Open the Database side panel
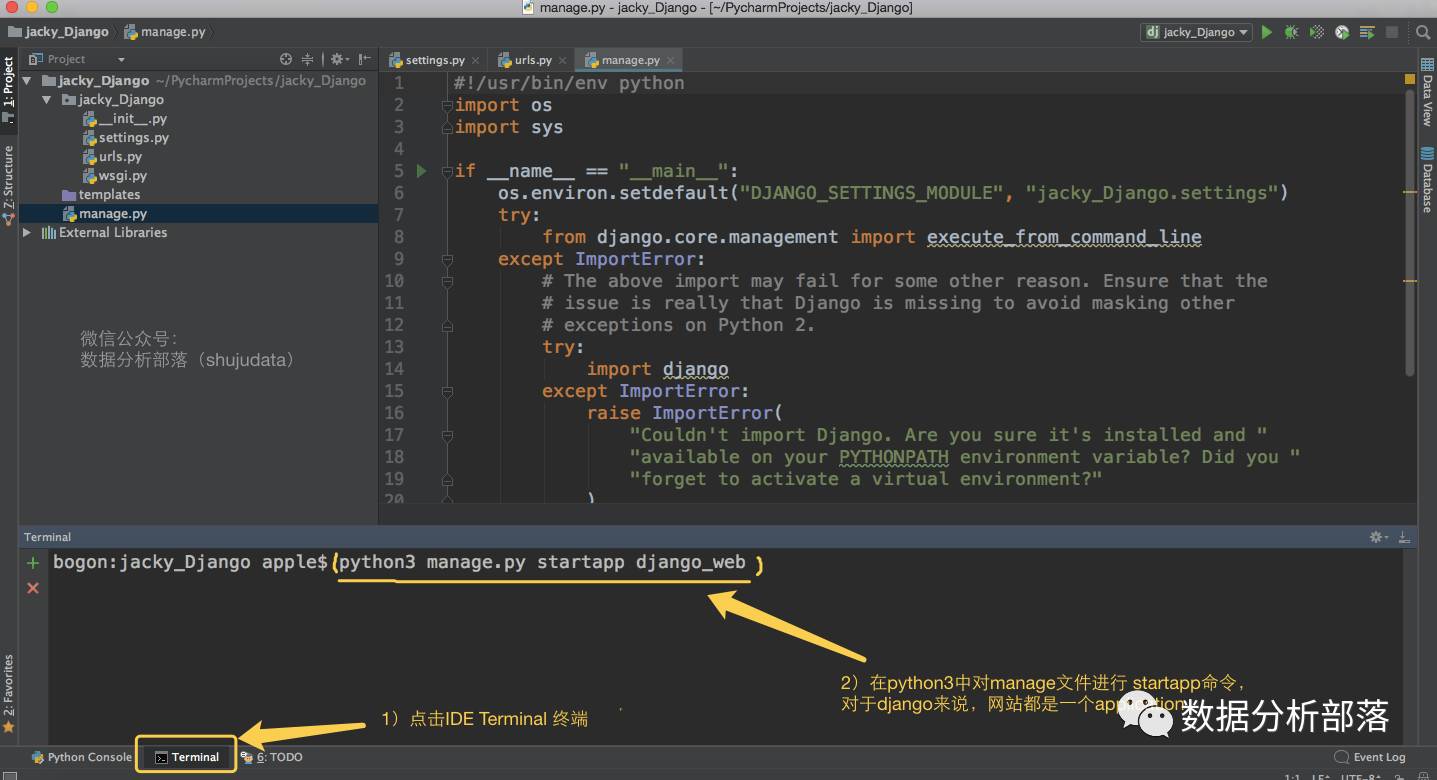 pyautogui.click(x=1427, y=180)
